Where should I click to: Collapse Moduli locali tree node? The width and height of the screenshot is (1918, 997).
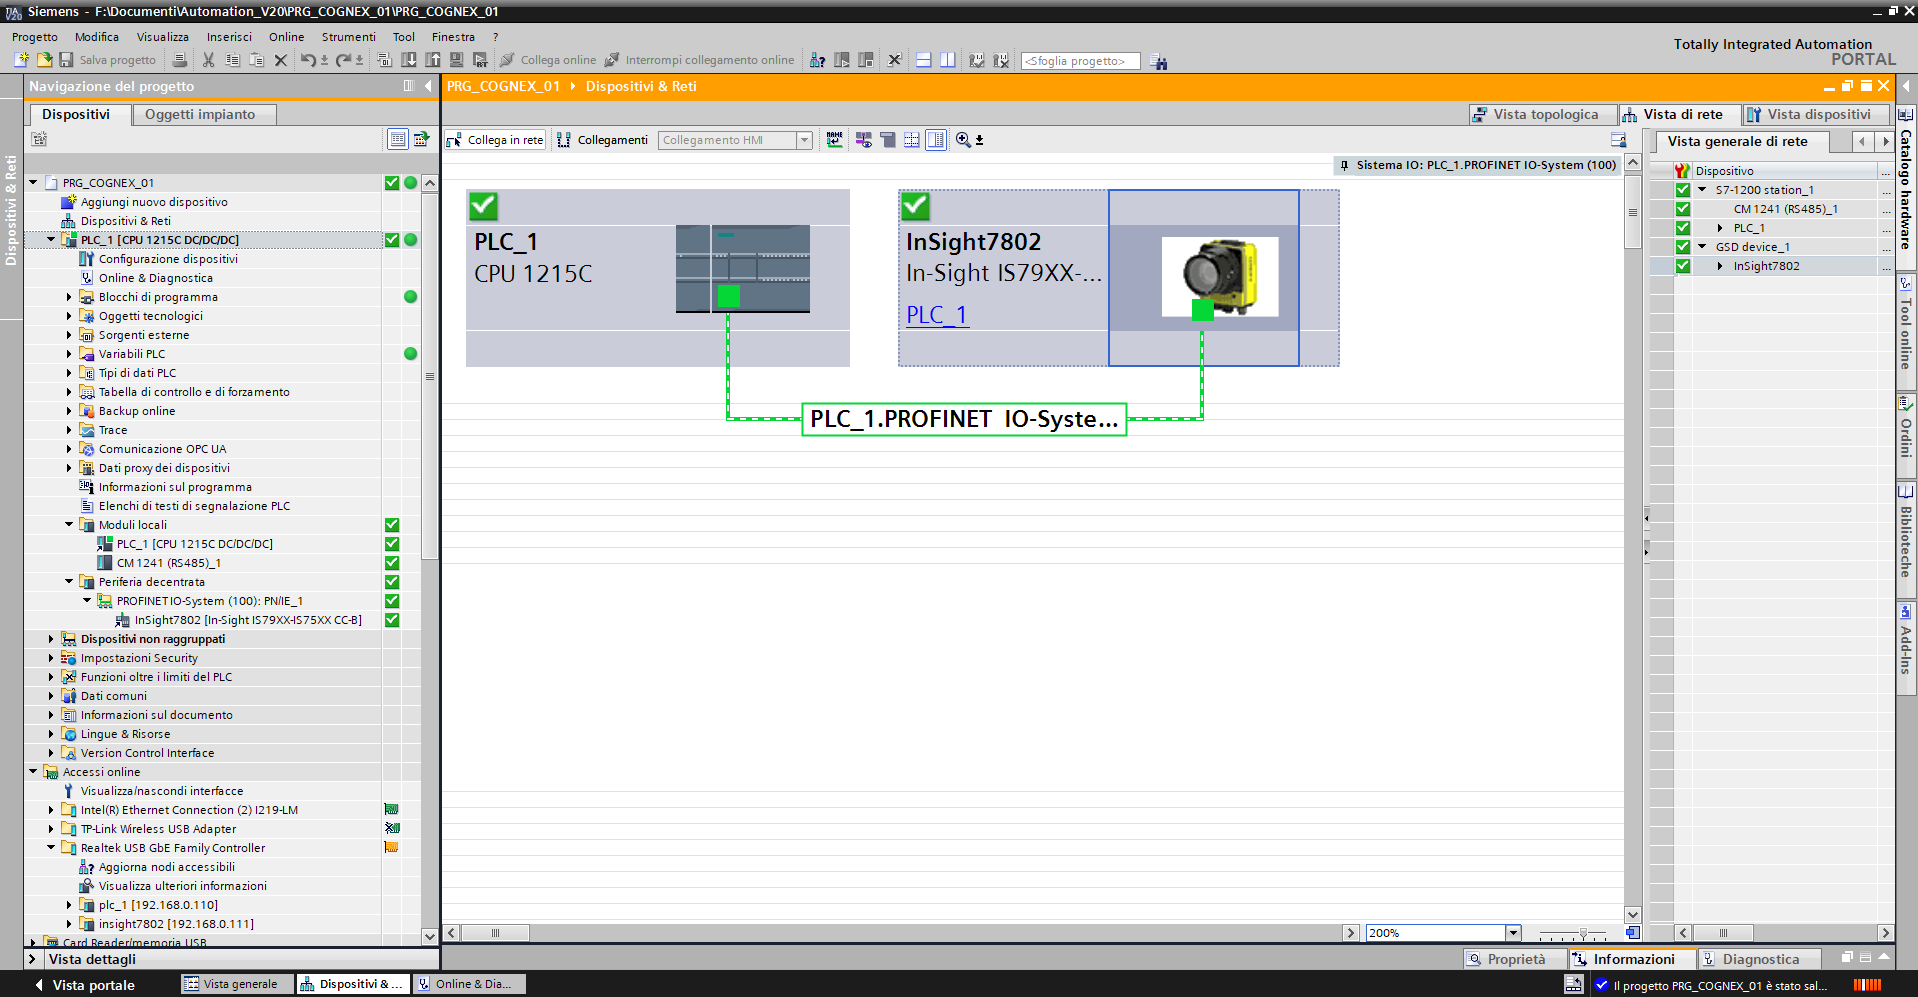69,525
